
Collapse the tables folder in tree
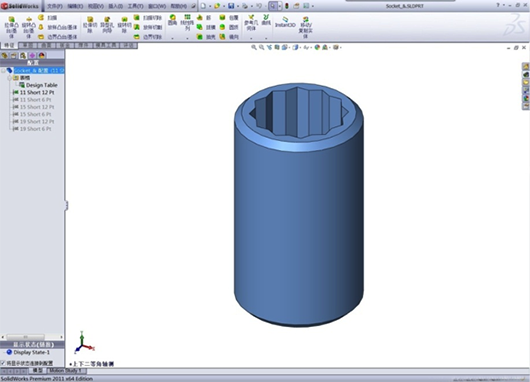click(9, 78)
